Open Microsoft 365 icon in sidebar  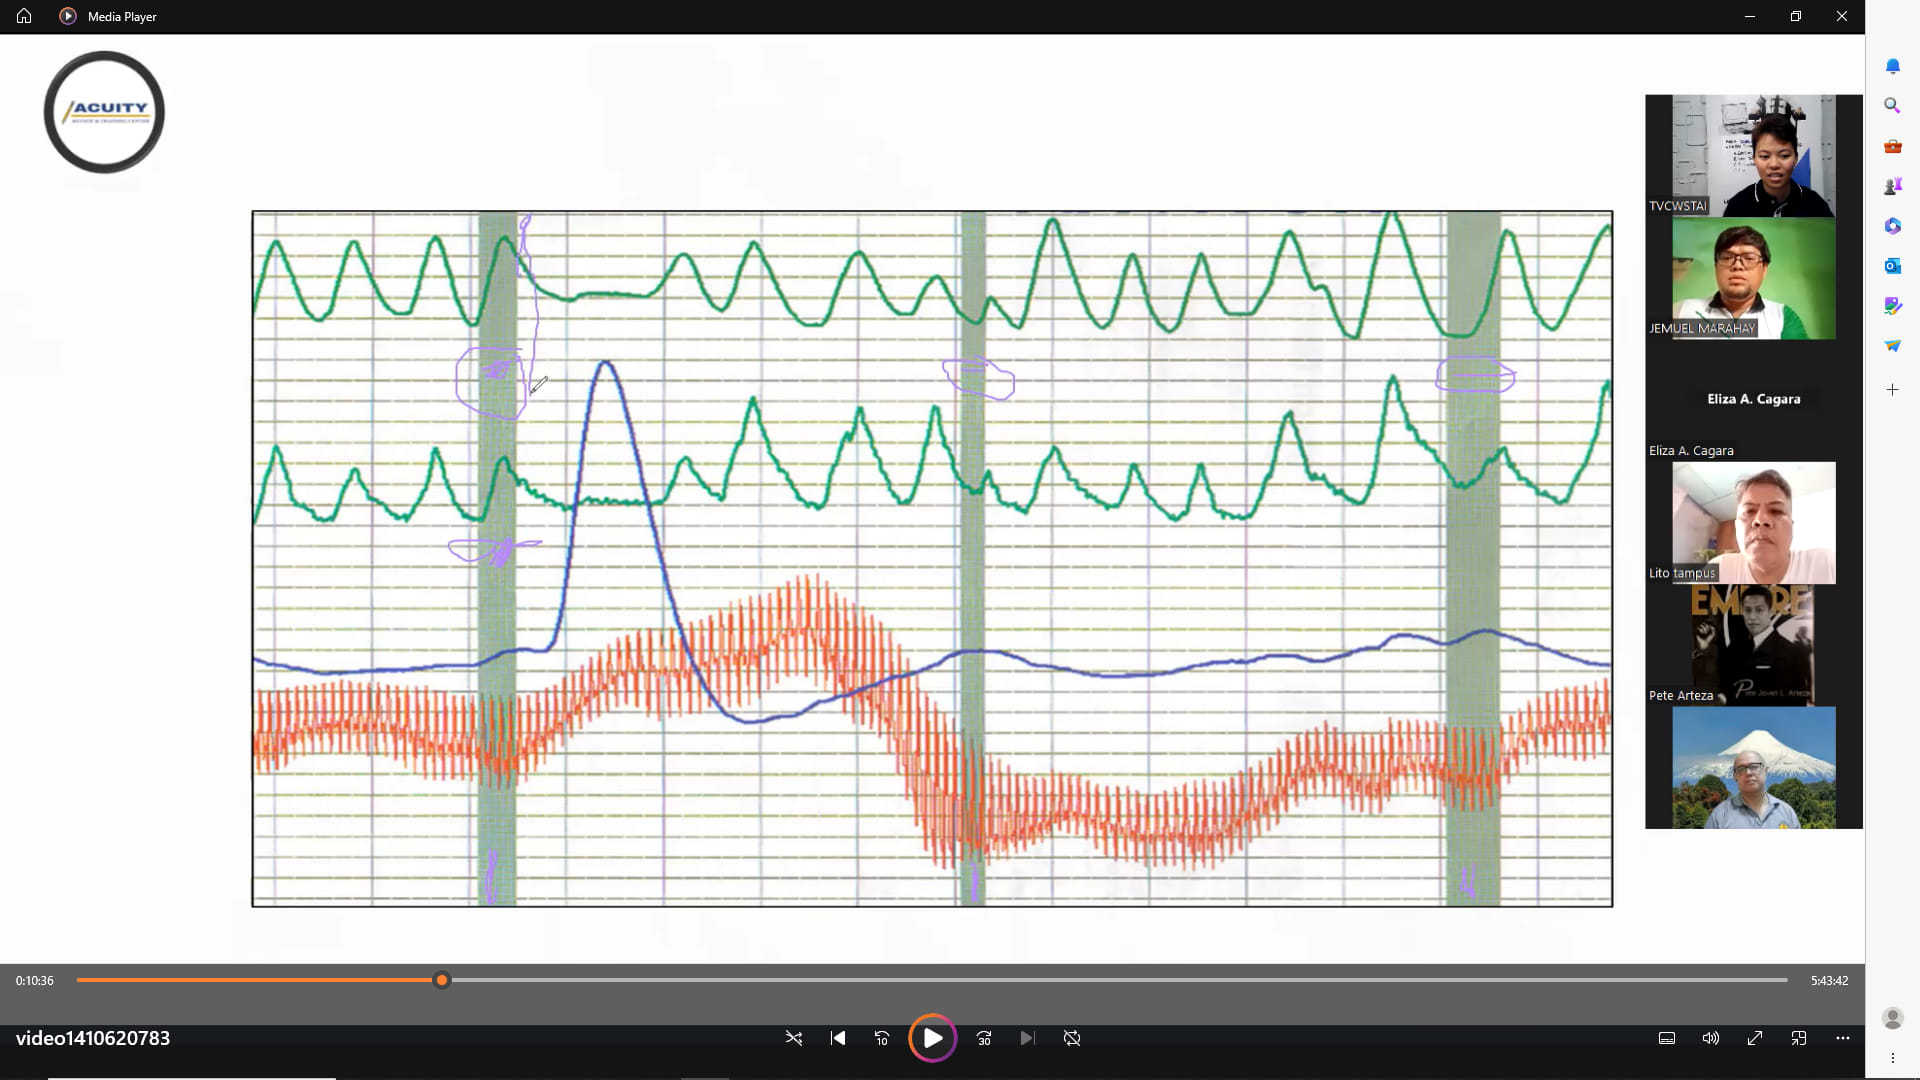(x=1892, y=226)
